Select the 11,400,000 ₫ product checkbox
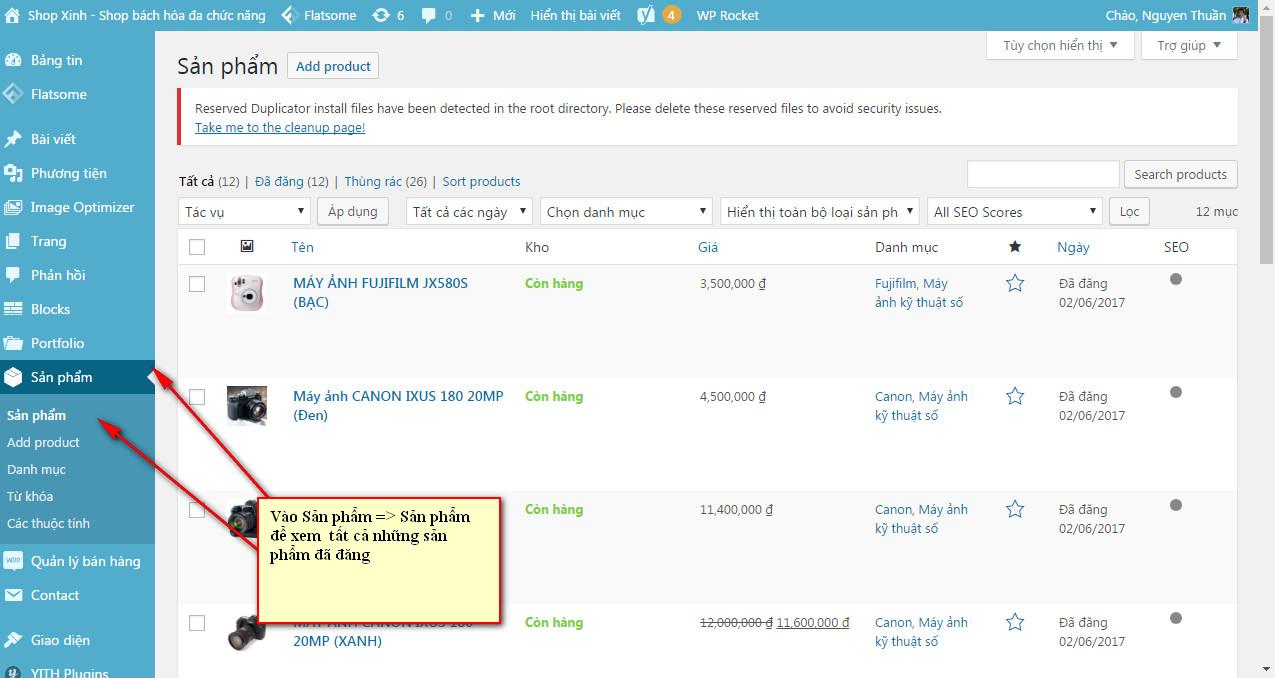1275x678 pixels. tap(197, 510)
